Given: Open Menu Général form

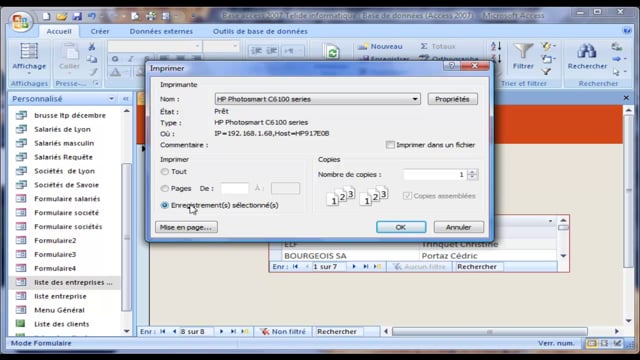Looking at the screenshot, I should tap(59, 310).
